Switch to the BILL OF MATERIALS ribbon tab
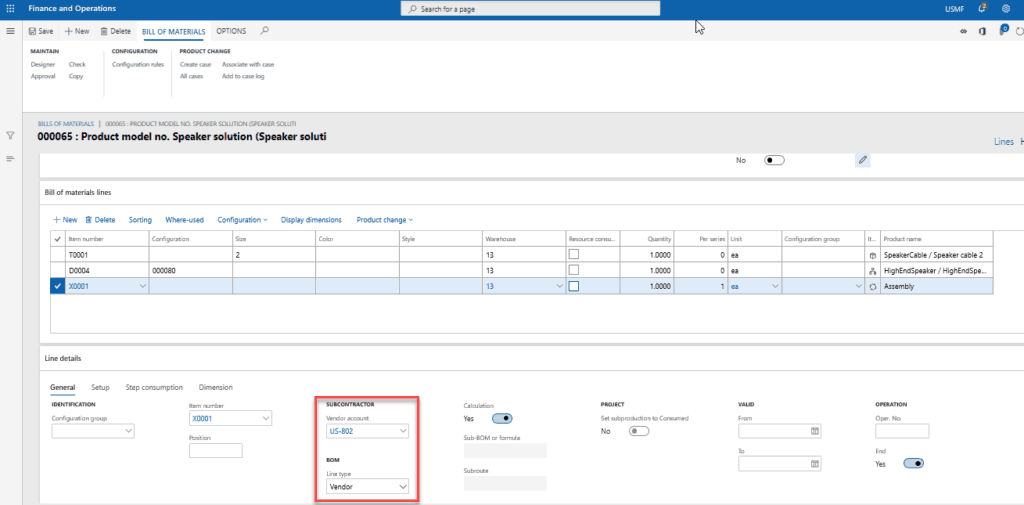Screen dimensions: 1024x505 click(174, 31)
